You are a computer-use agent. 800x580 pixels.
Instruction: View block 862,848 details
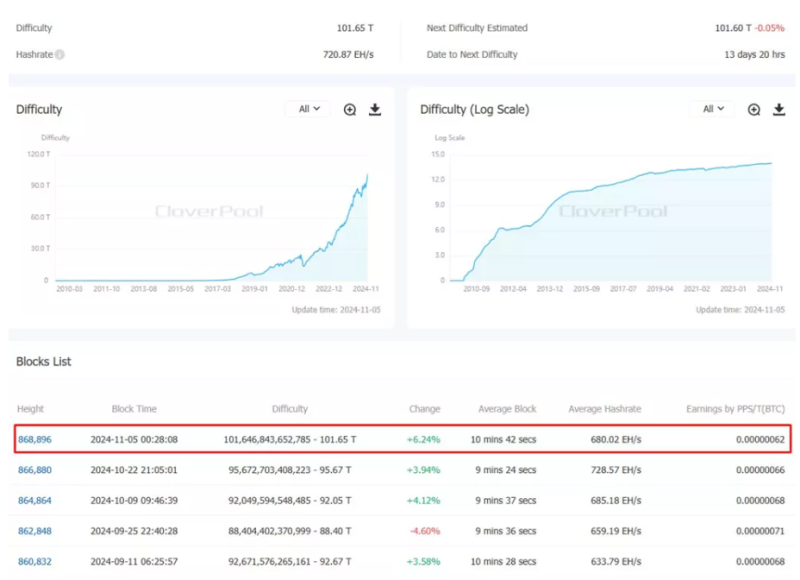click(34, 530)
